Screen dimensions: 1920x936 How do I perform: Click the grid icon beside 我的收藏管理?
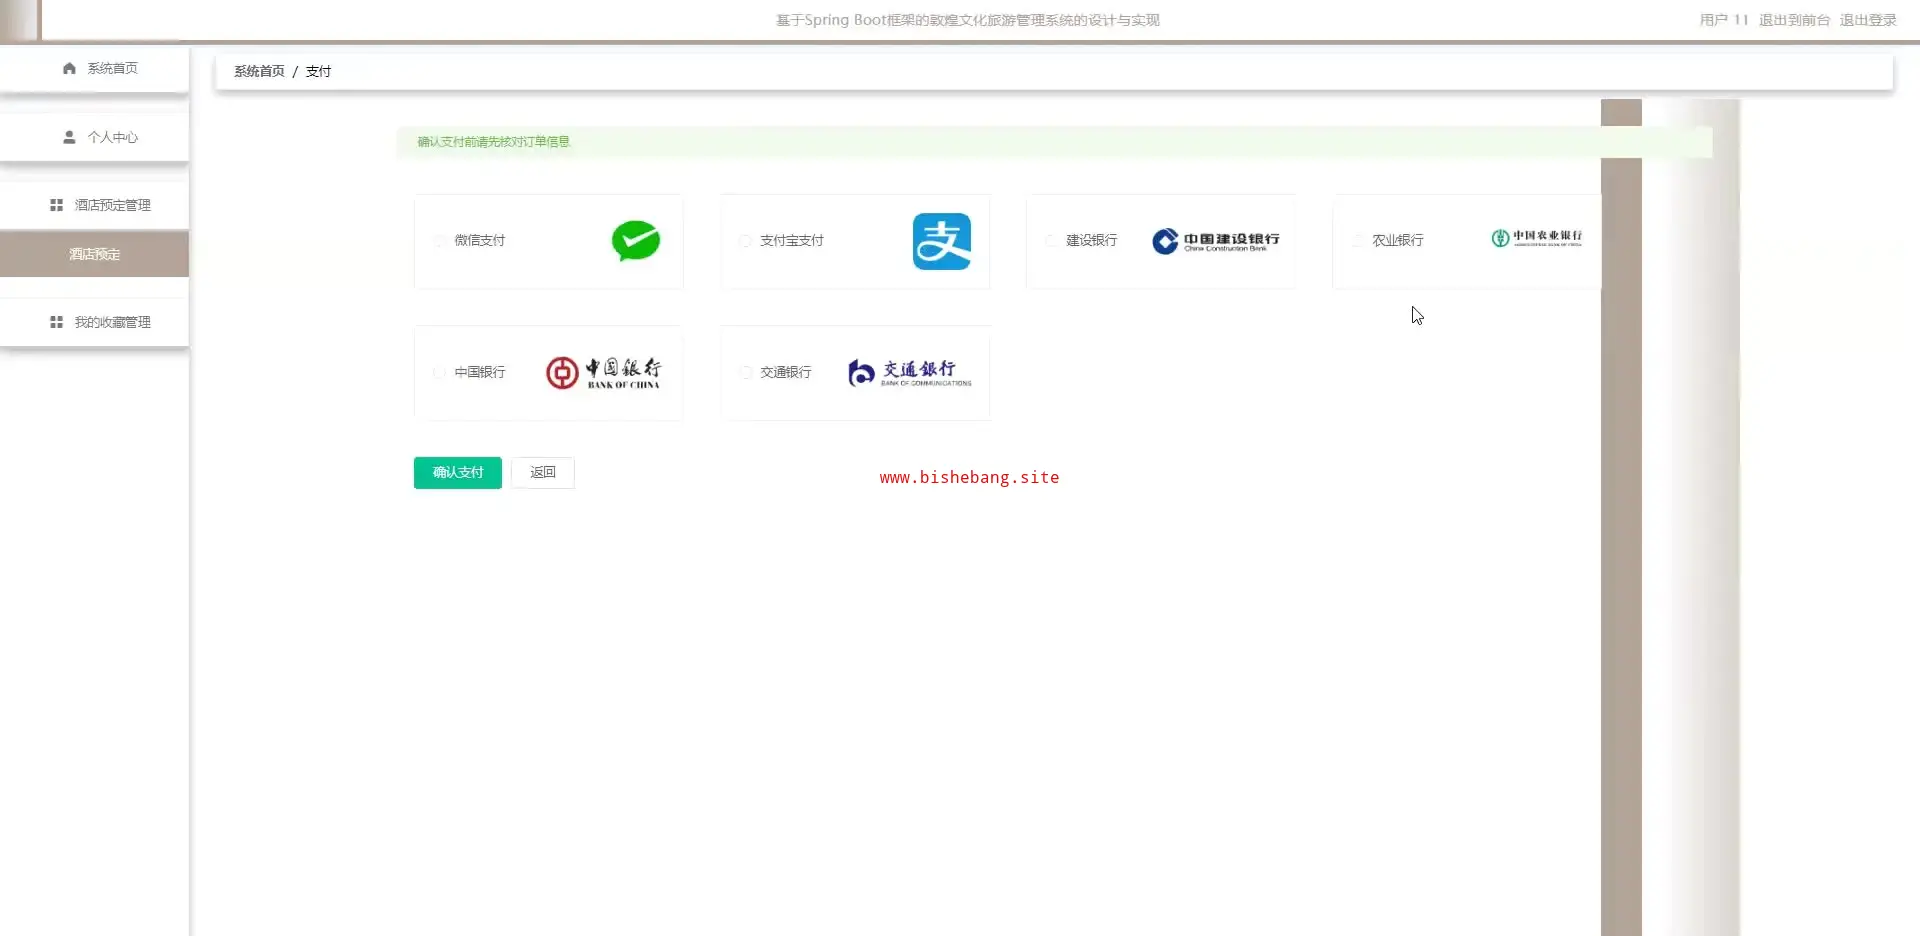[56, 322]
